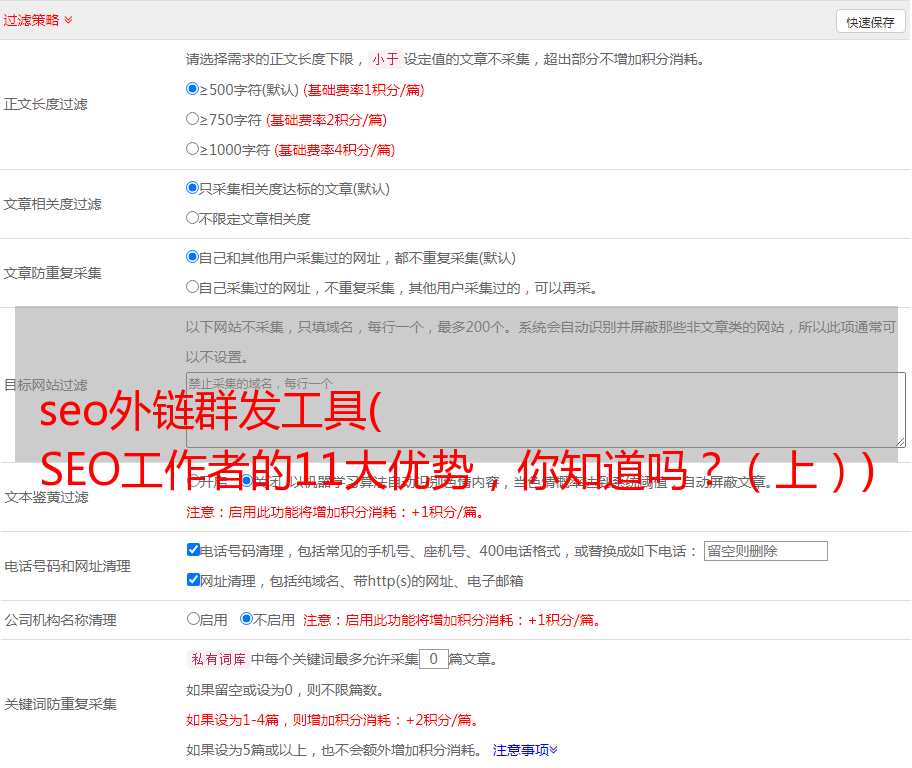Click the article count field showing 0
912x768 pixels.
(433, 659)
